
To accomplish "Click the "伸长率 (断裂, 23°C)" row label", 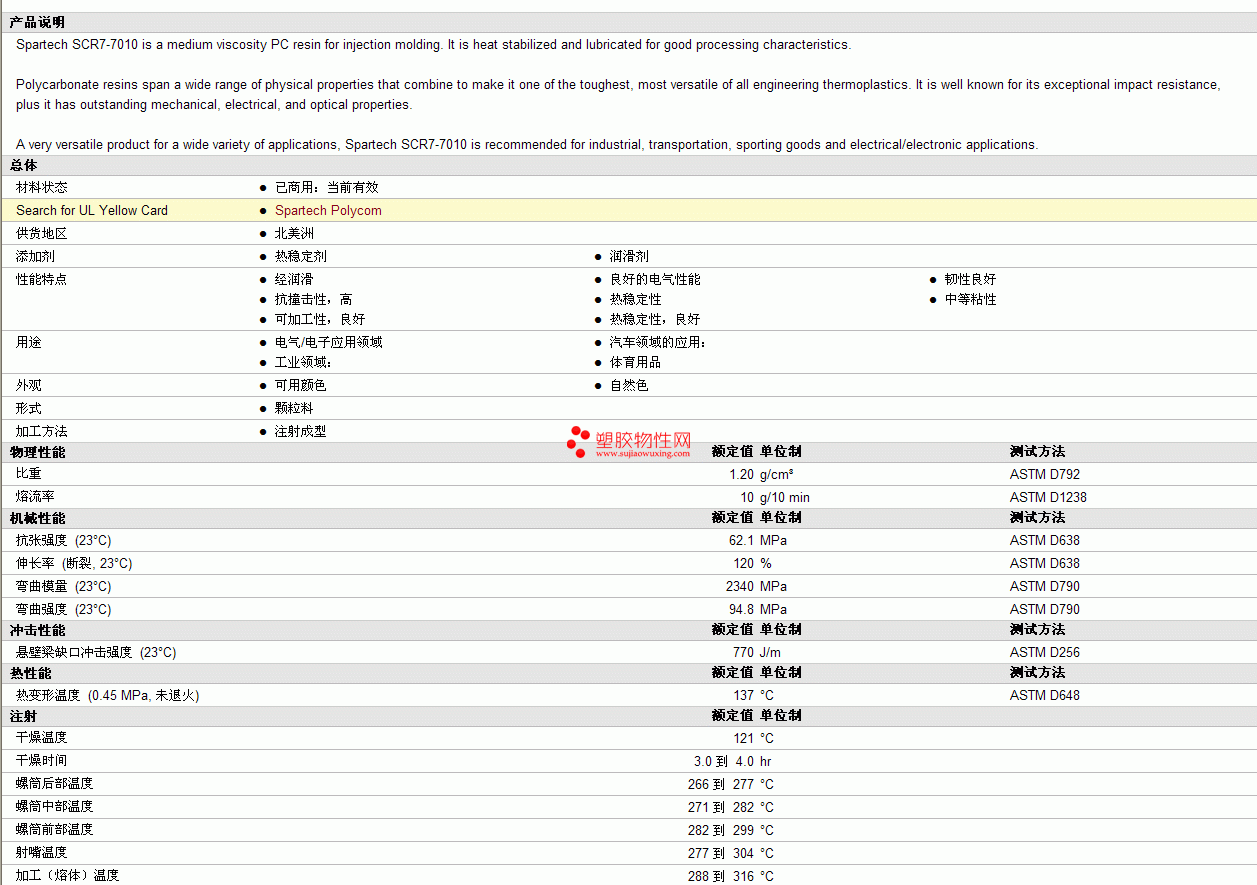I will [x=74, y=563].
